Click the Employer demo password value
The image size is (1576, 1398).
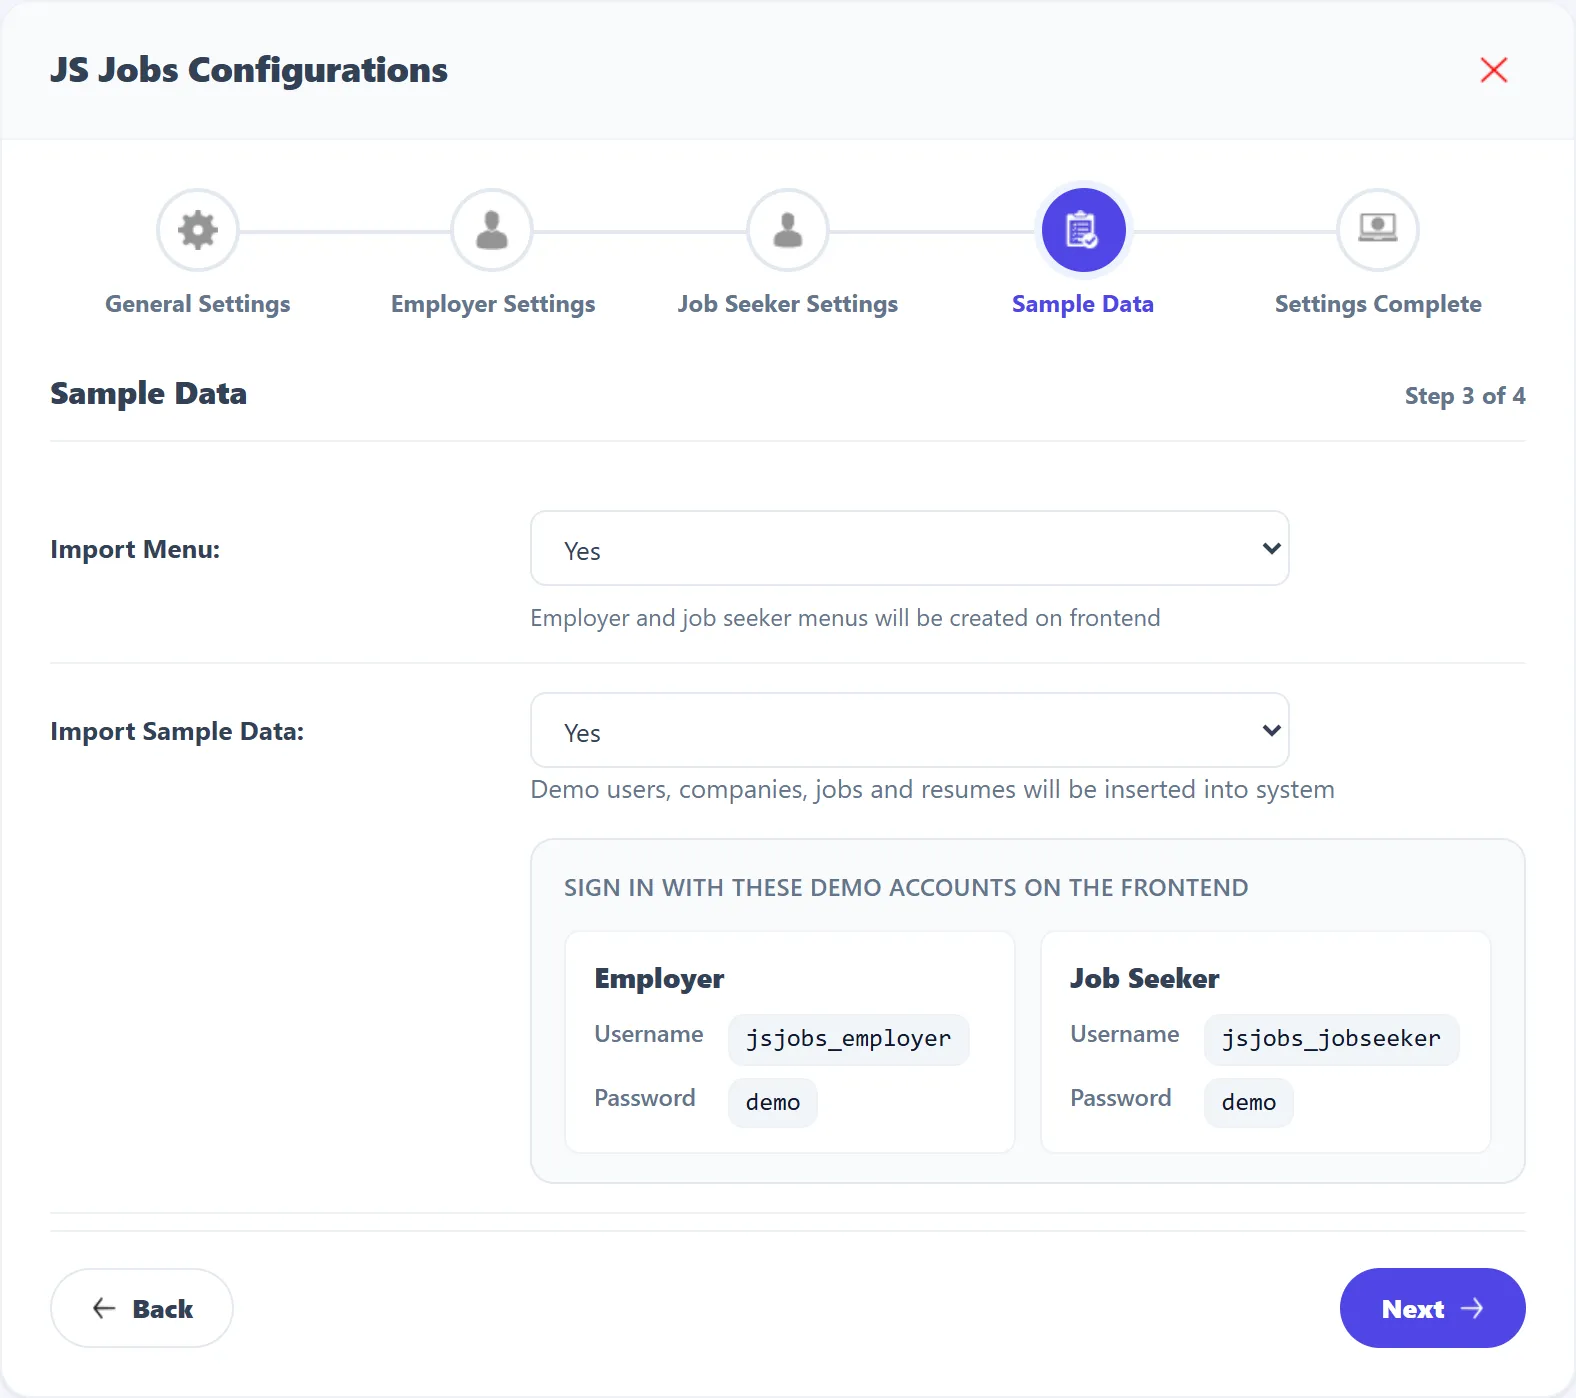773,1102
